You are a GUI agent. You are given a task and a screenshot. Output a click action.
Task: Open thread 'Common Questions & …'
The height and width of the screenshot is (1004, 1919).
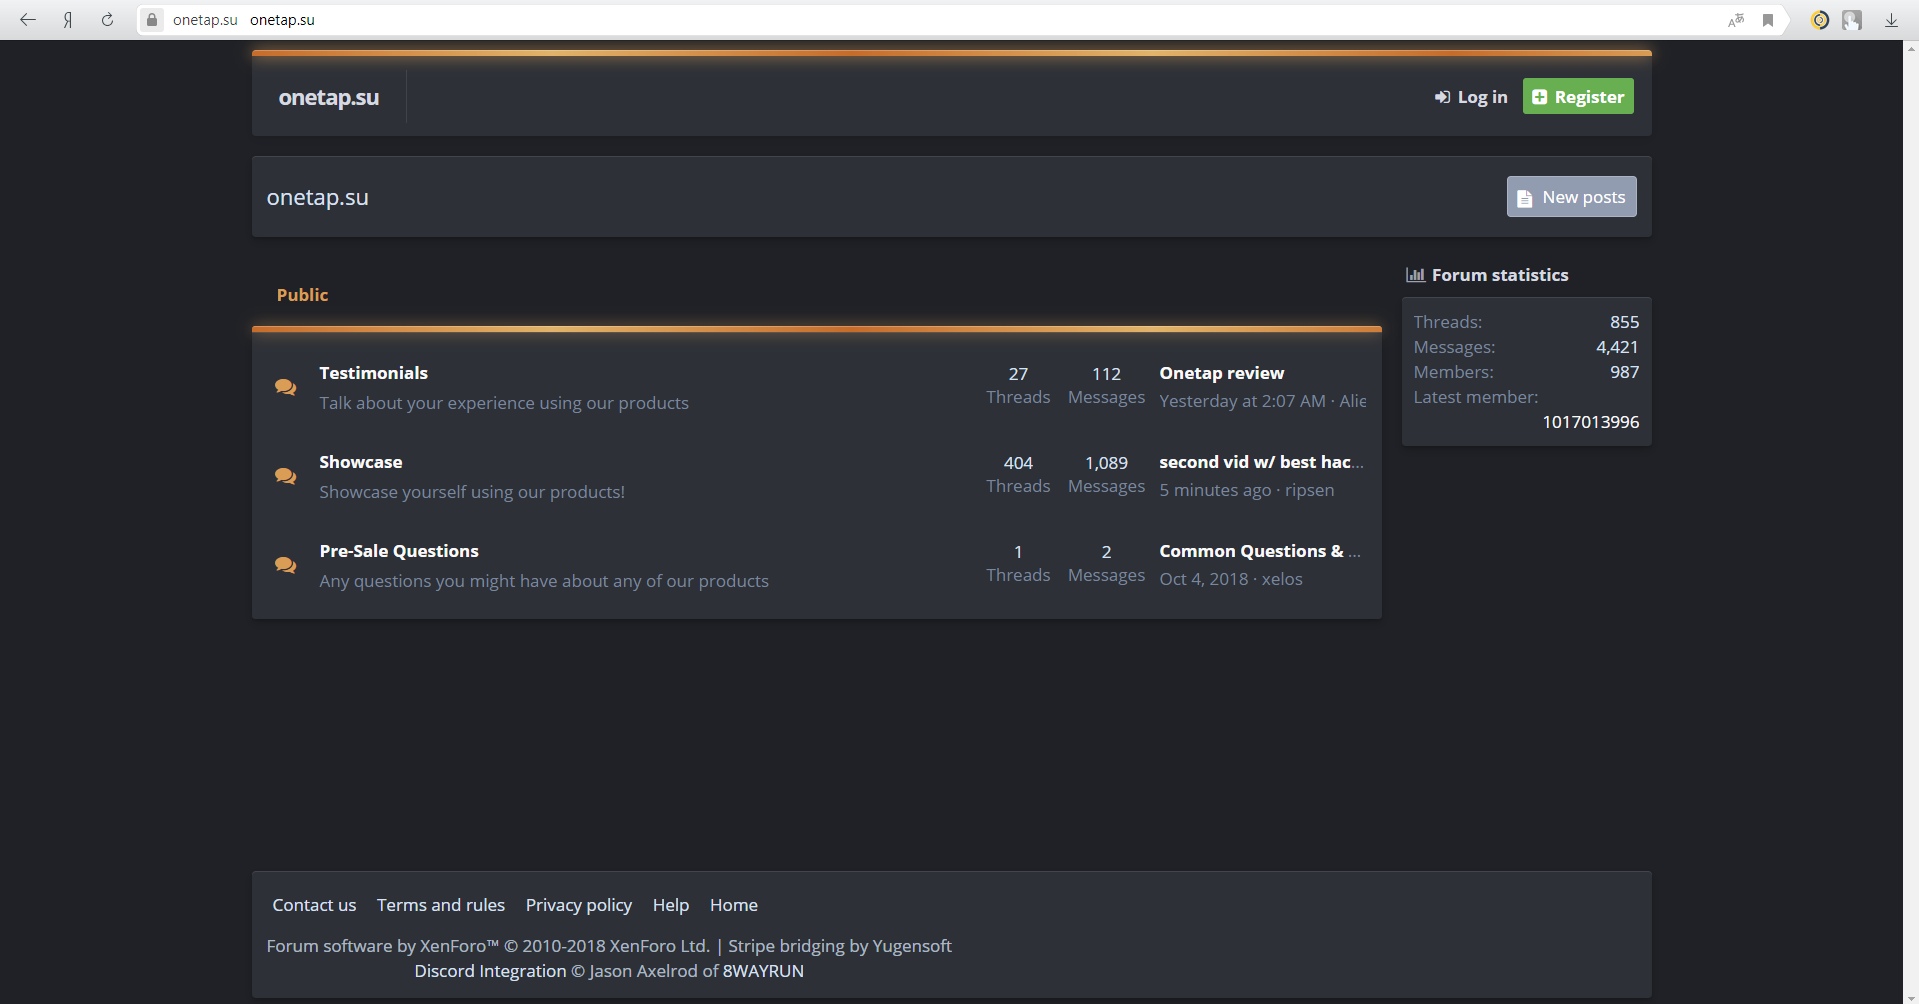click(x=1260, y=551)
